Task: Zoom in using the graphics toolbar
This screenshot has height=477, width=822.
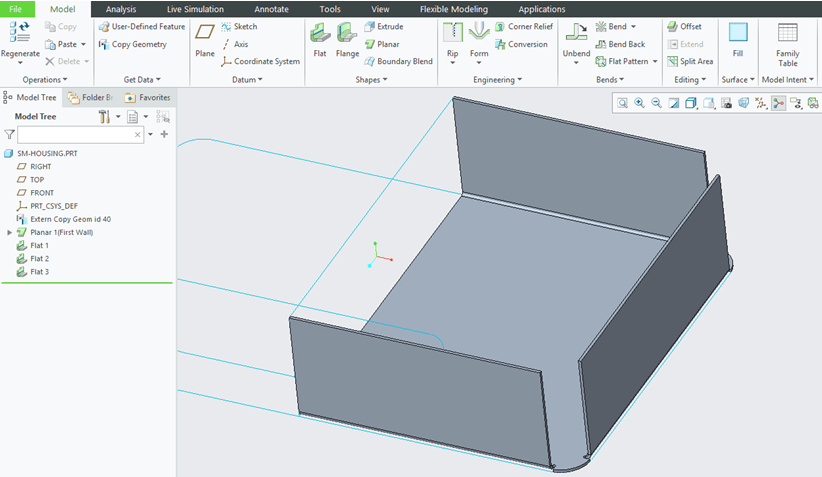Action: click(639, 103)
